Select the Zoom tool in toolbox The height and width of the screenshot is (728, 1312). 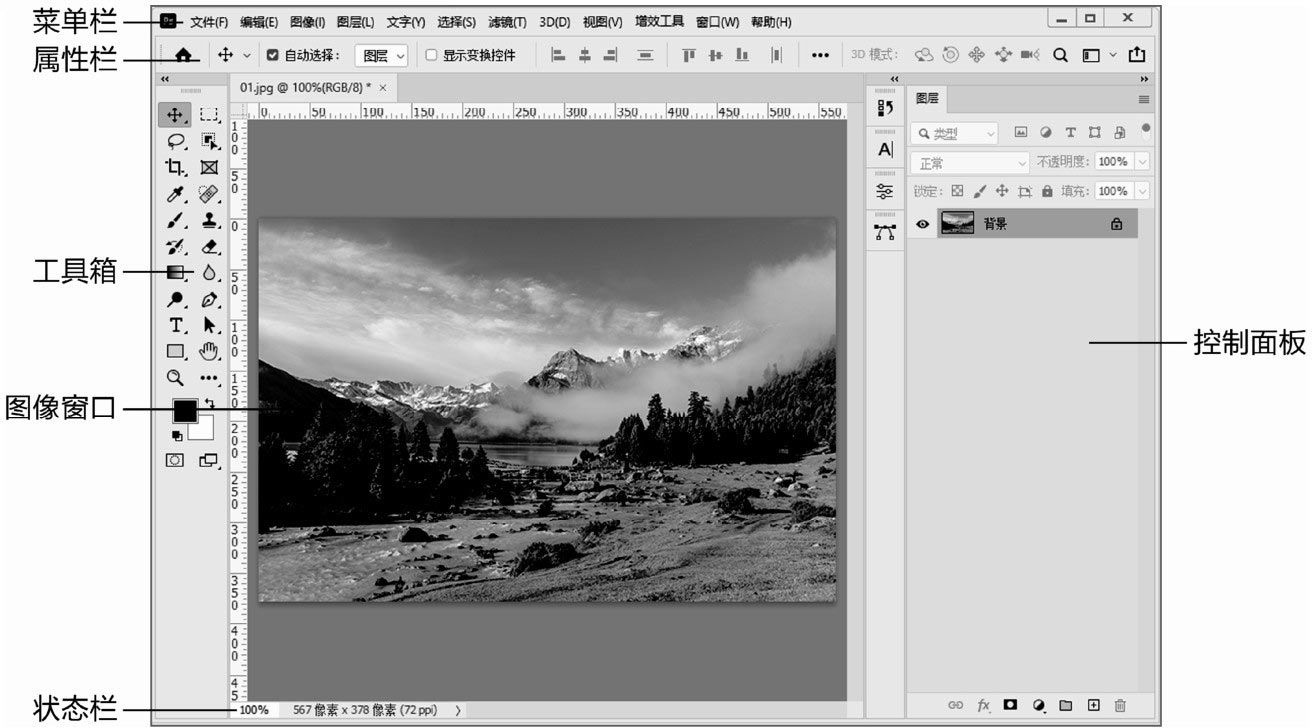tap(176, 377)
